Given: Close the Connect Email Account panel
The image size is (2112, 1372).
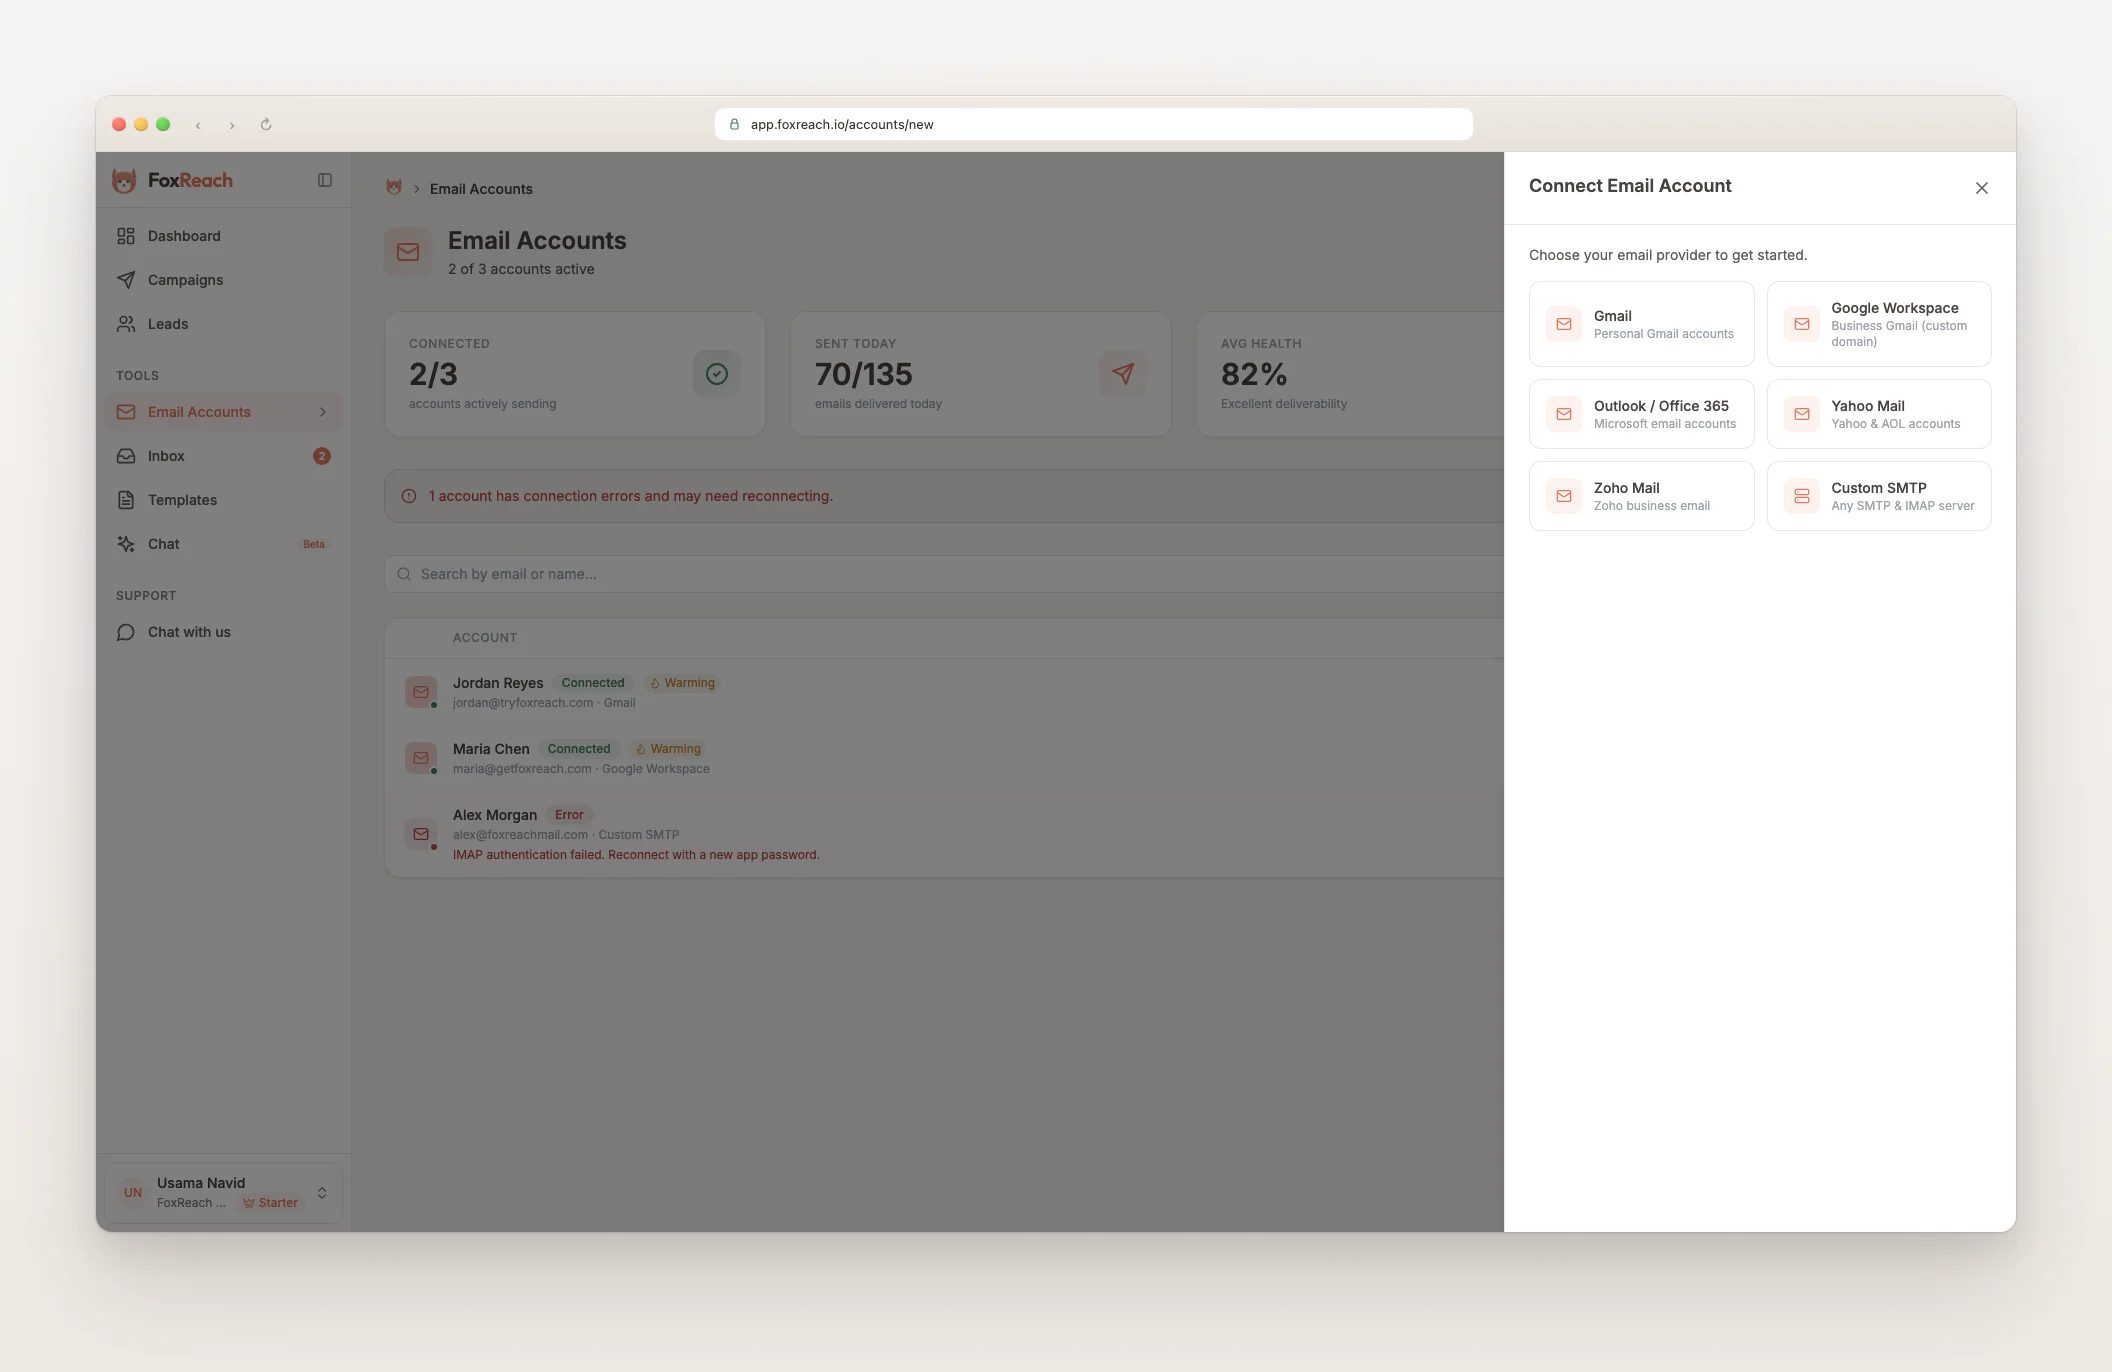Looking at the screenshot, I should click(x=1981, y=188).
